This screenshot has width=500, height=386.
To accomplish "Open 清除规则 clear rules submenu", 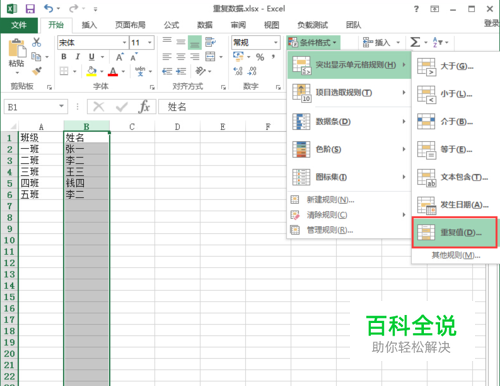I will point(349,215).
